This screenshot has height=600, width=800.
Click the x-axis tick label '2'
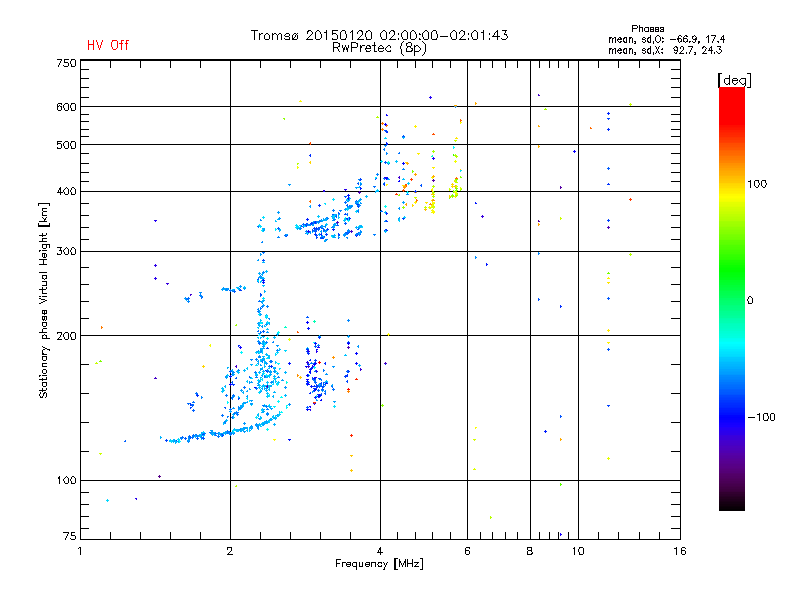[x=230, y=551]
